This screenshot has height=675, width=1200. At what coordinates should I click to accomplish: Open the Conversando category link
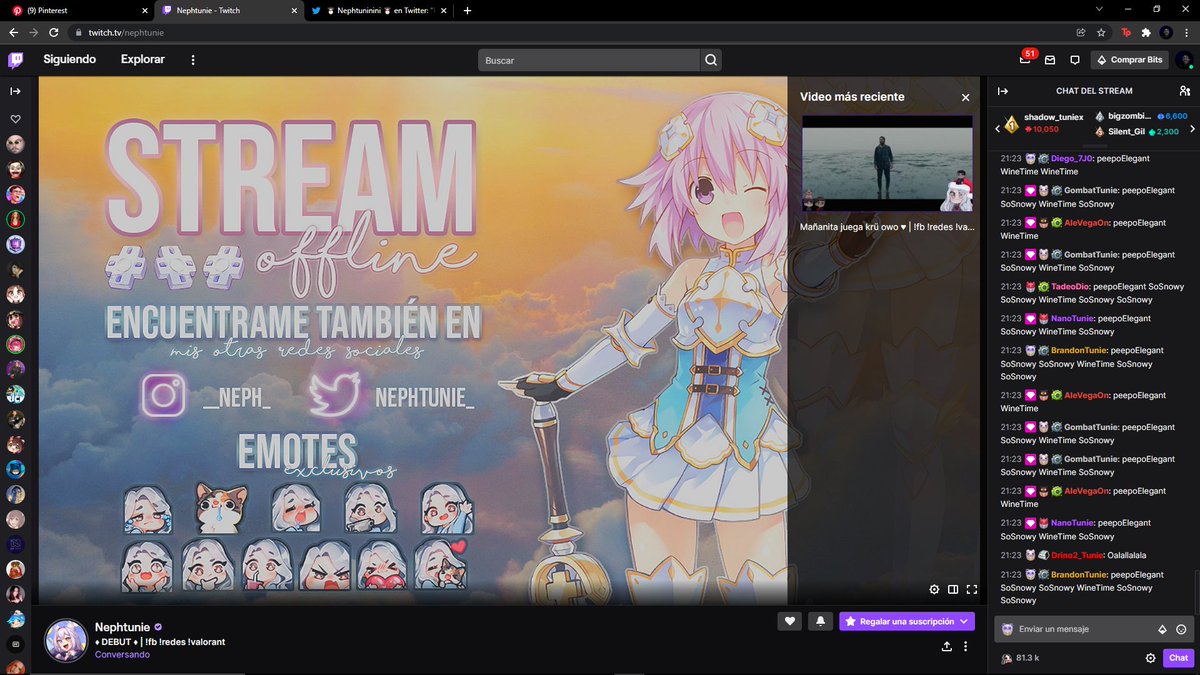[x=122, y=655]
